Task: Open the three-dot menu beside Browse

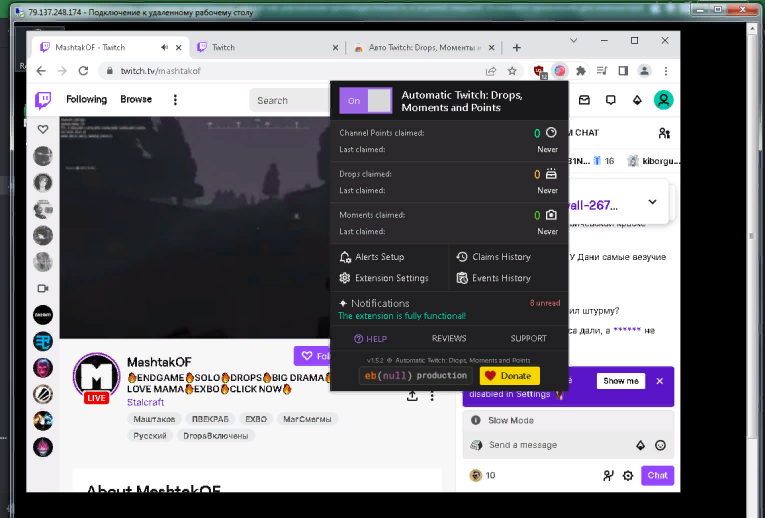Action: (175, 100)
